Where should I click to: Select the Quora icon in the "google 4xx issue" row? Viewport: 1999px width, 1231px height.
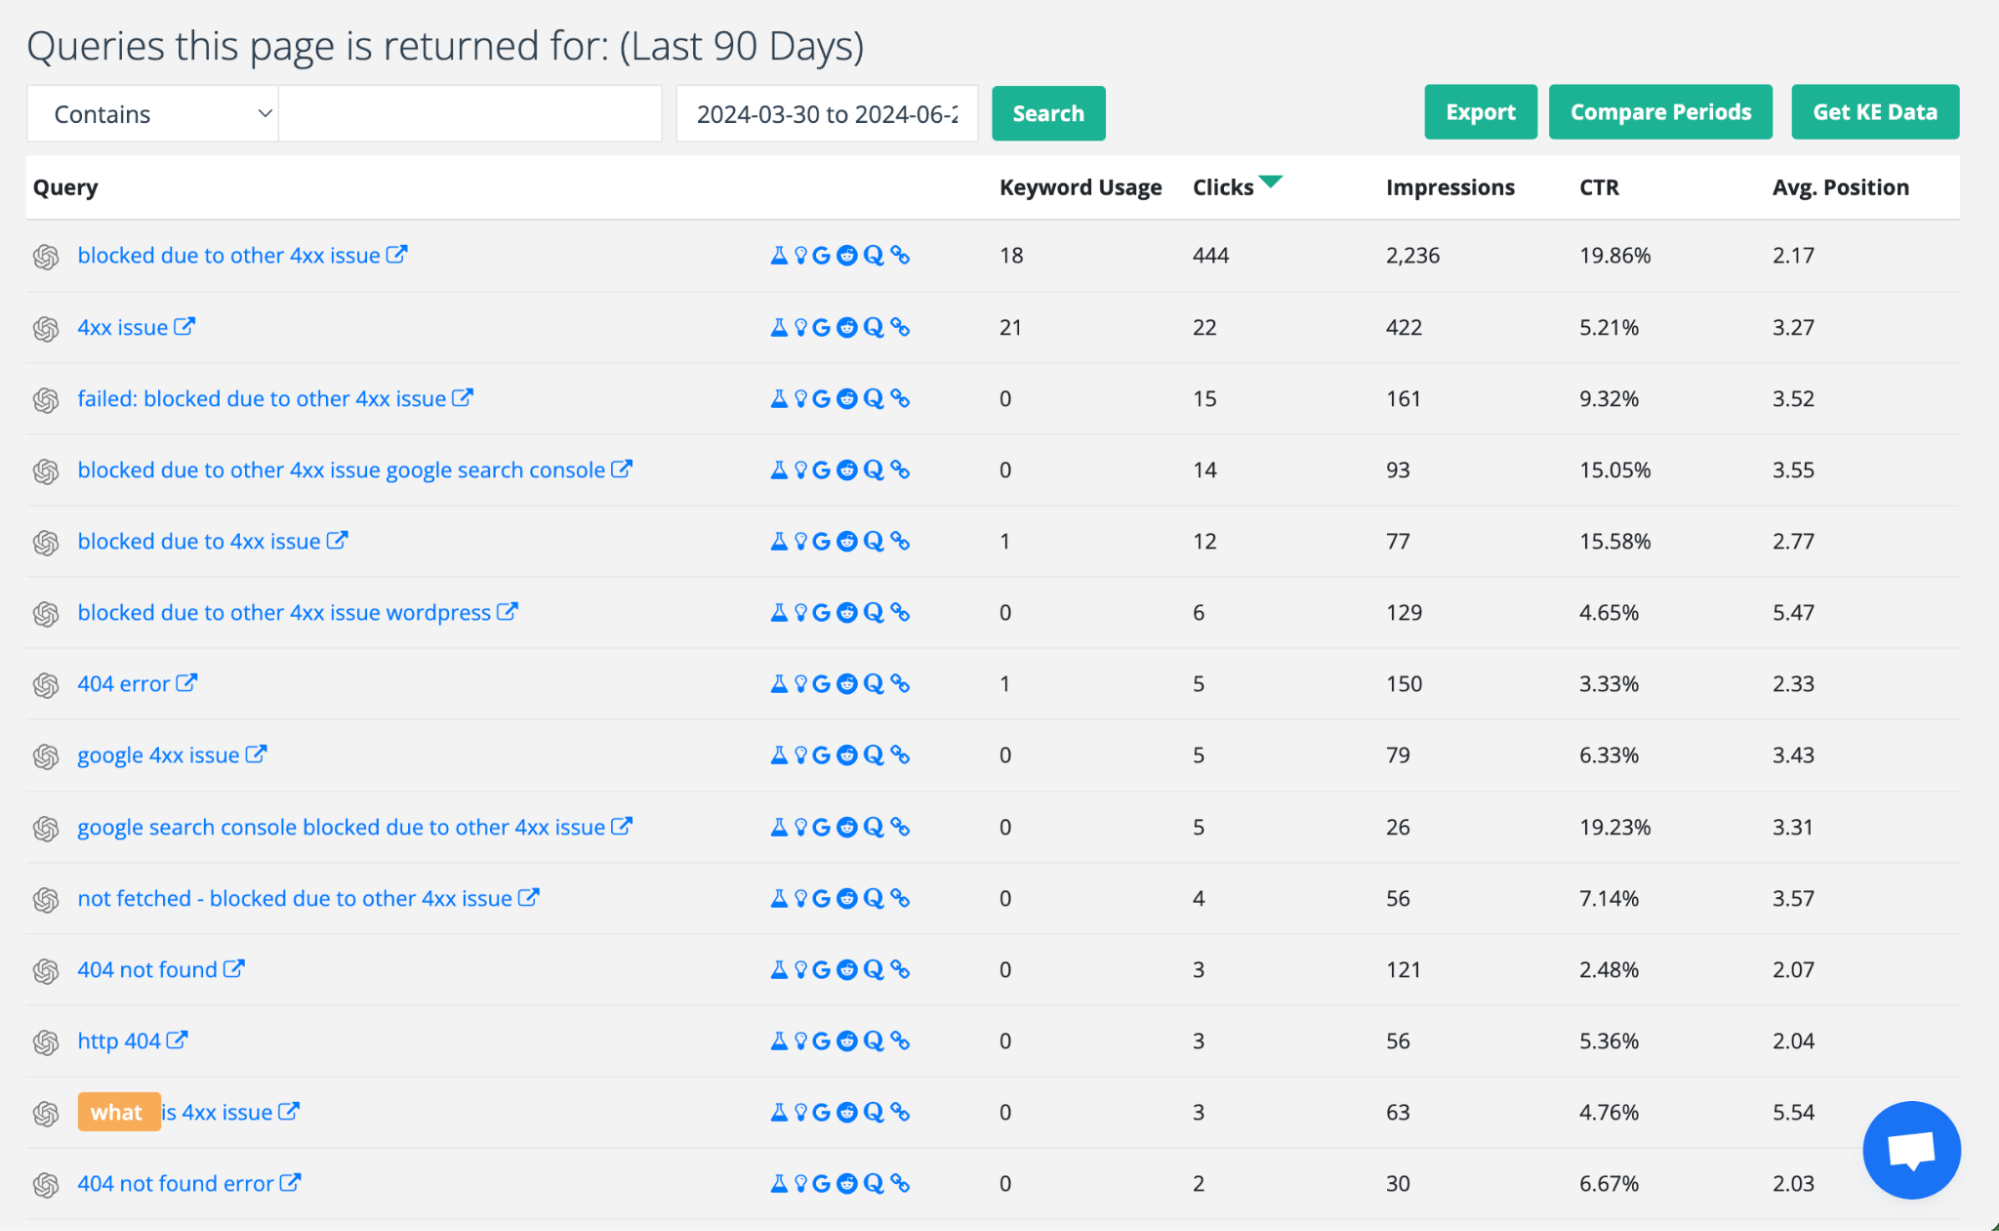[x=874, y=755]
